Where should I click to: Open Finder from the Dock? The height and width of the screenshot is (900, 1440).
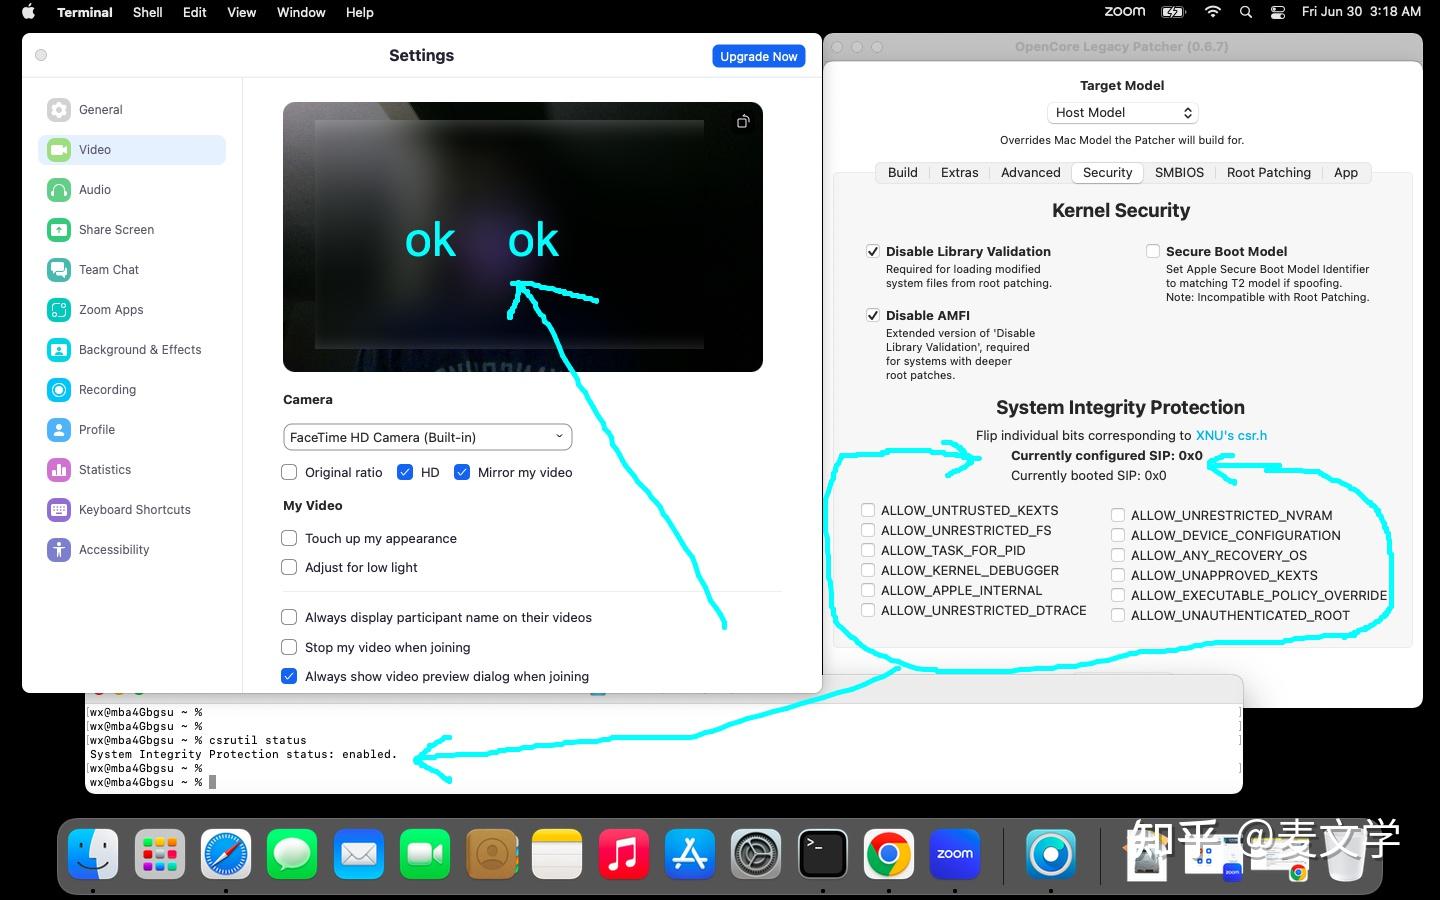[x=93, y=855]
